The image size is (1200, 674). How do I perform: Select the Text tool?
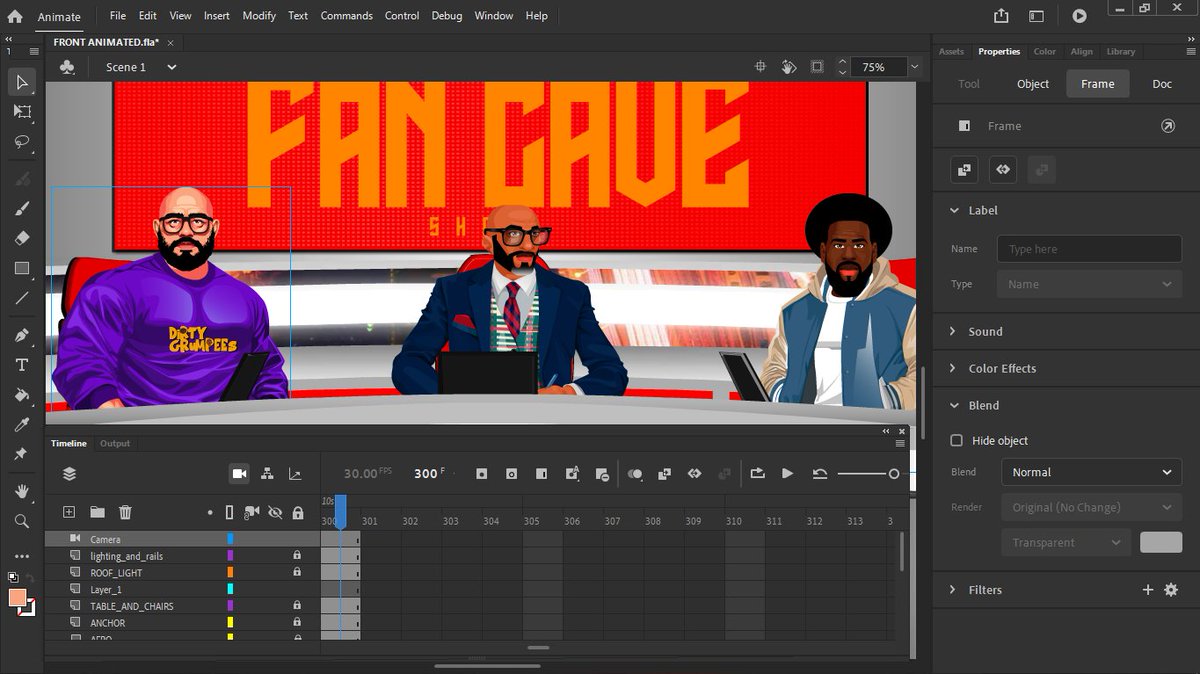tap(22, 365)
